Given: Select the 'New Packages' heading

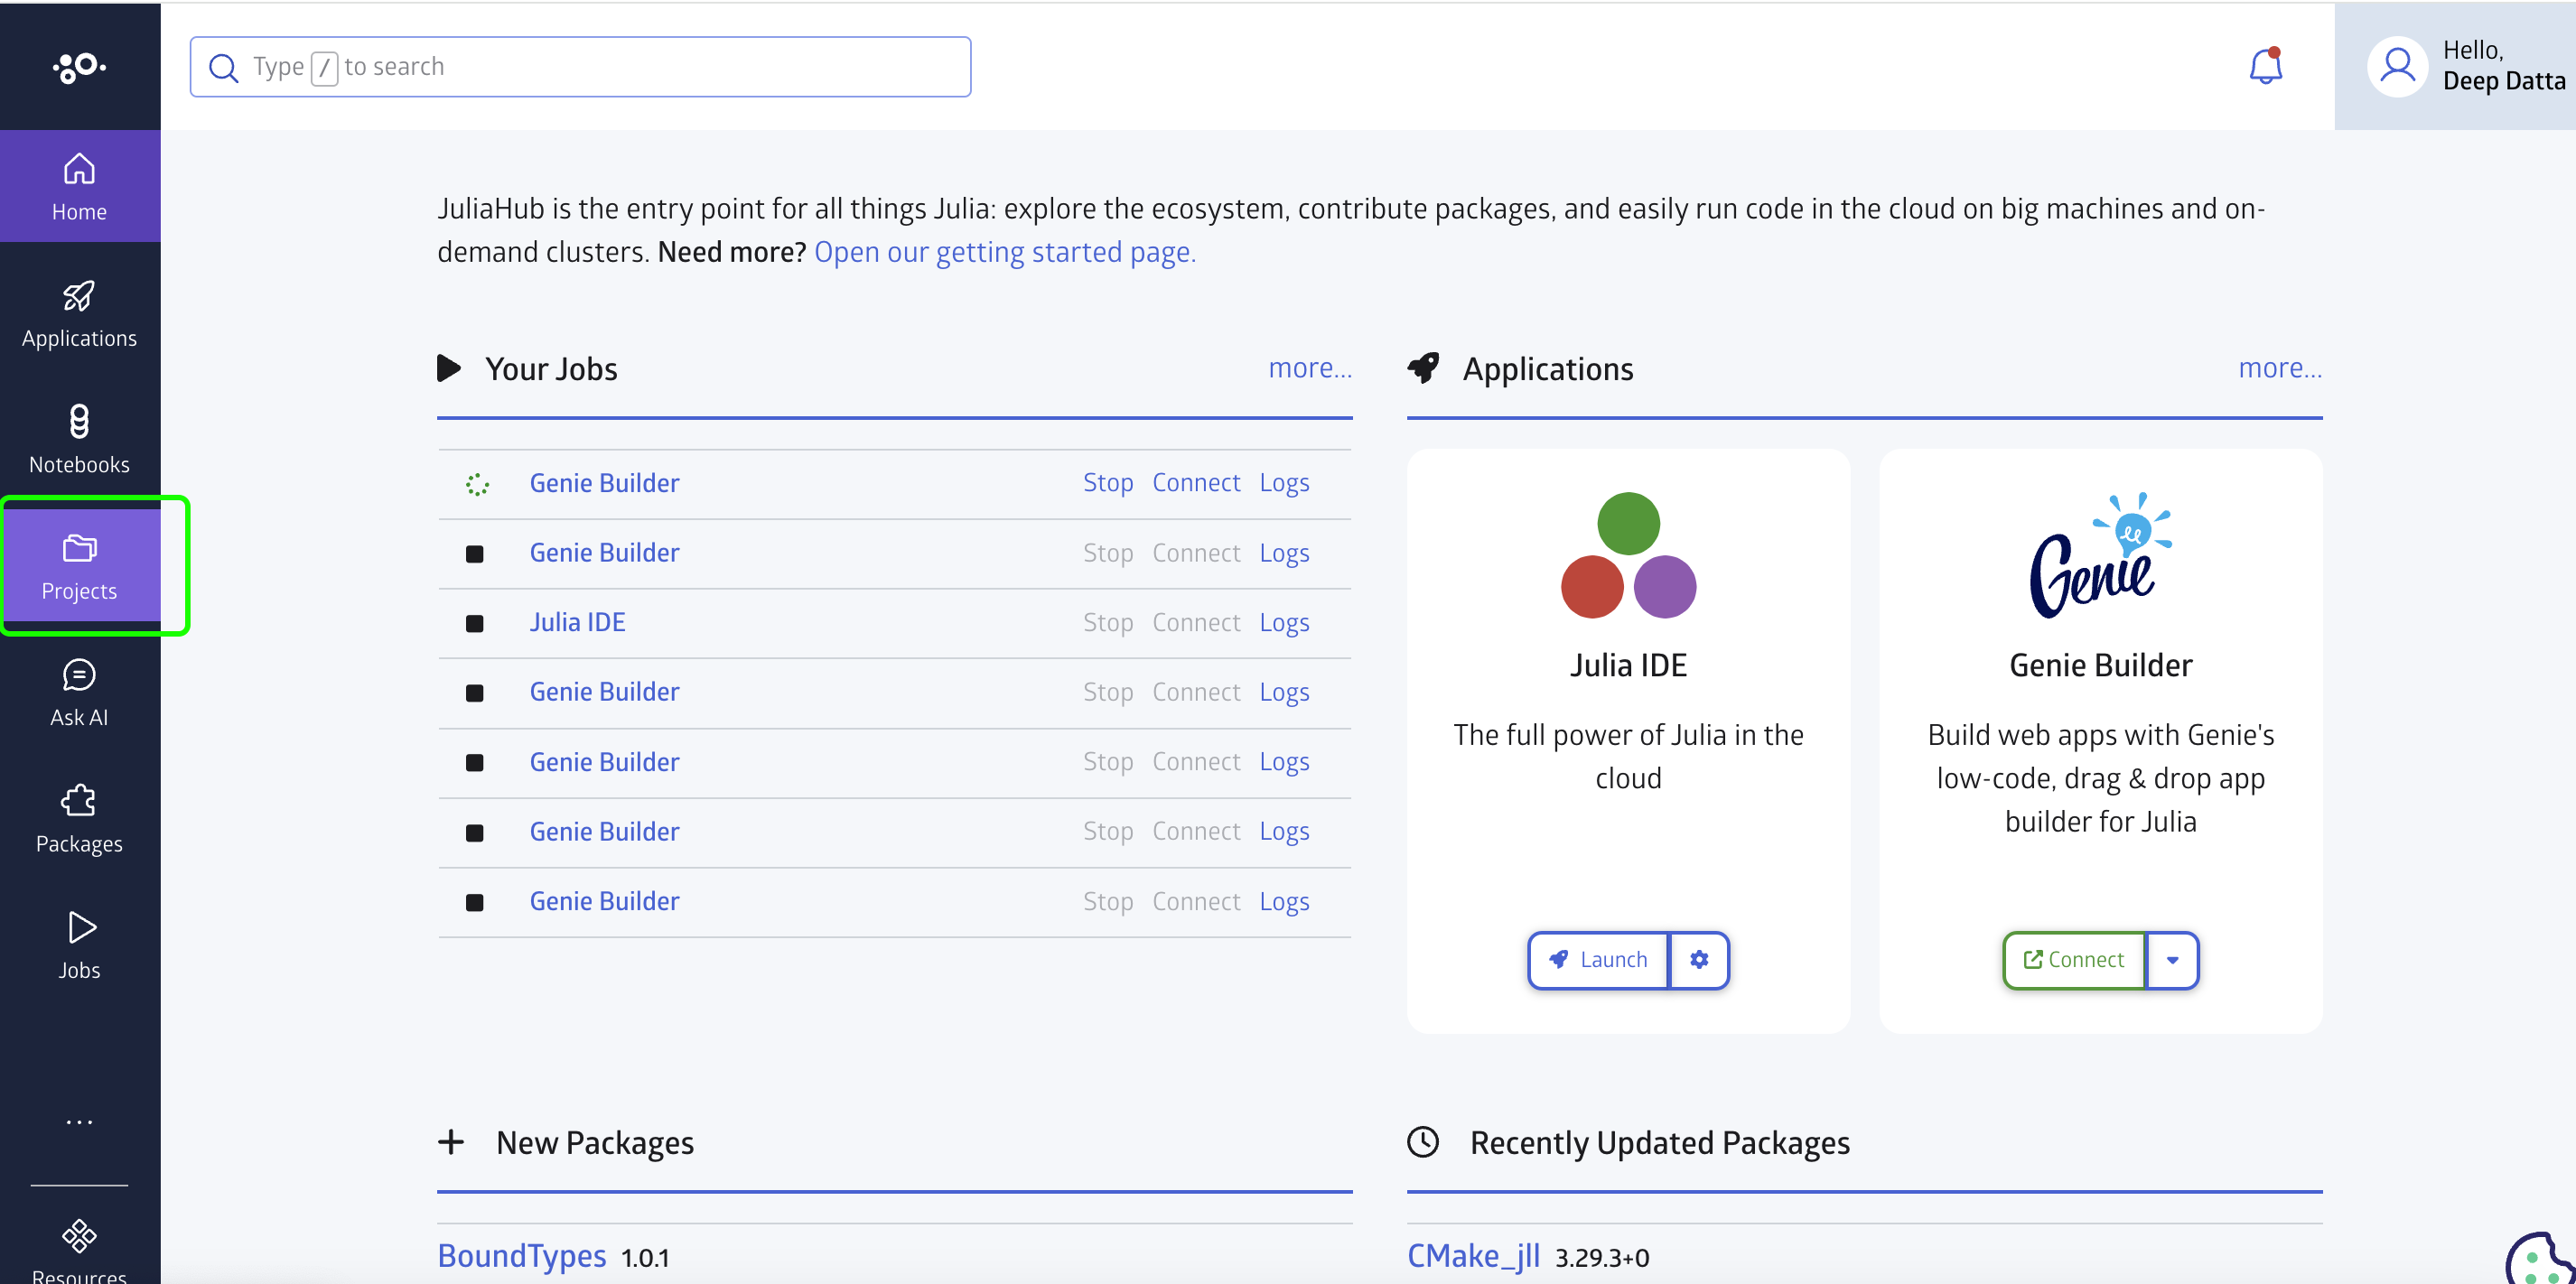Looking at the screenshot, I should coord(594,1143).
